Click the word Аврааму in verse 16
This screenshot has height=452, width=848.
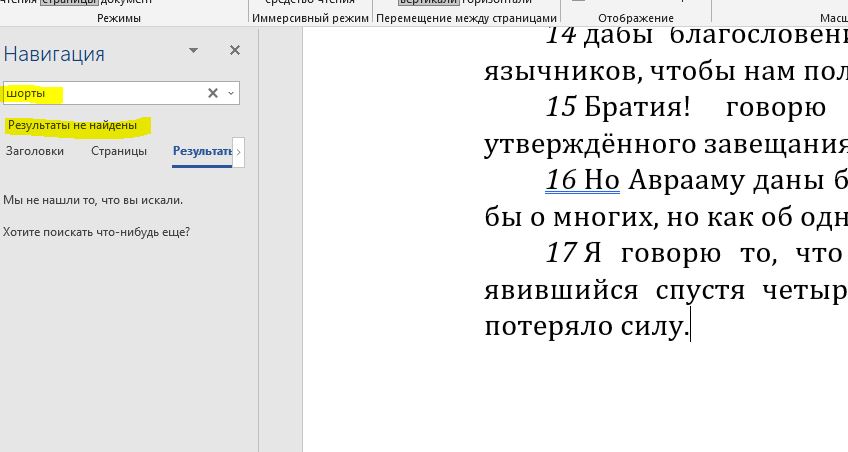point(684,180)
